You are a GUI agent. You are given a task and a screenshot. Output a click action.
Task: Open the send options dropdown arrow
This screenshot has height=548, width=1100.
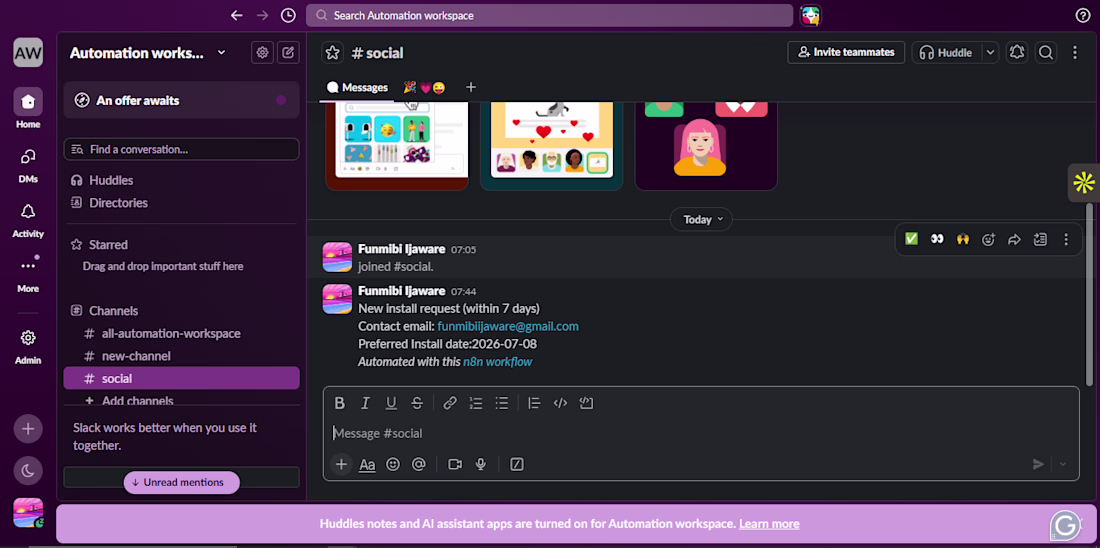click(x=1063, y=464)
